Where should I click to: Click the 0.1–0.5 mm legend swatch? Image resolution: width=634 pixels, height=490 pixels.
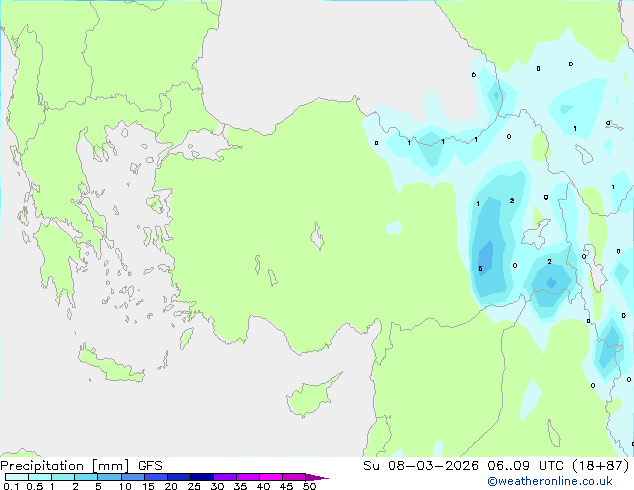point(17,477)
